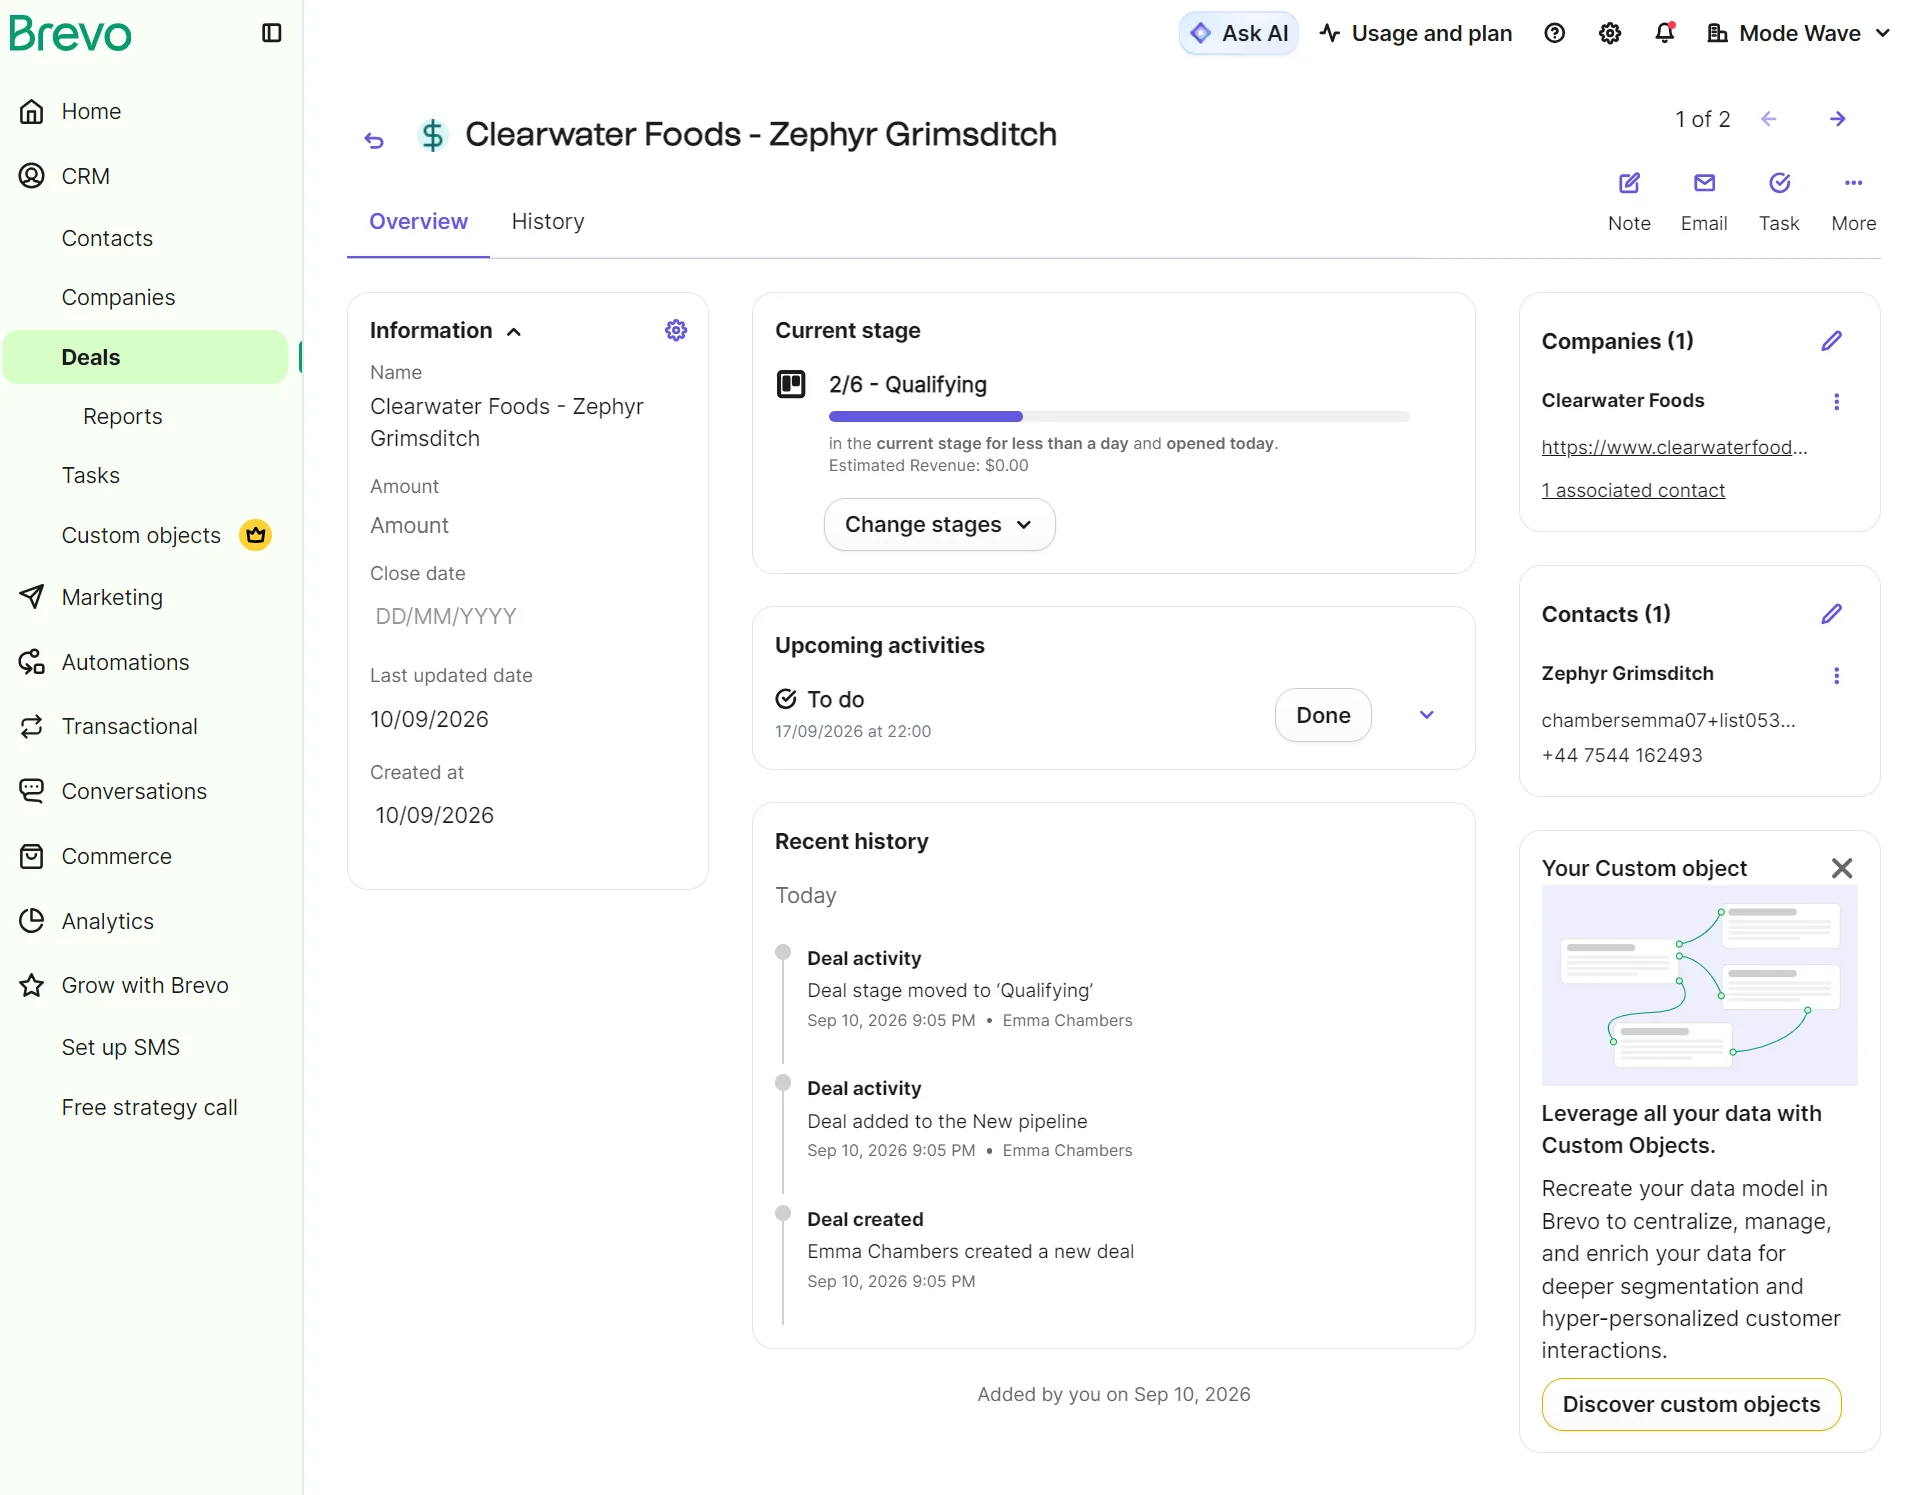Click the Ask AI button
Image resolution: width=1920 pixels, height=1495 pixels.
(1239, 33)
